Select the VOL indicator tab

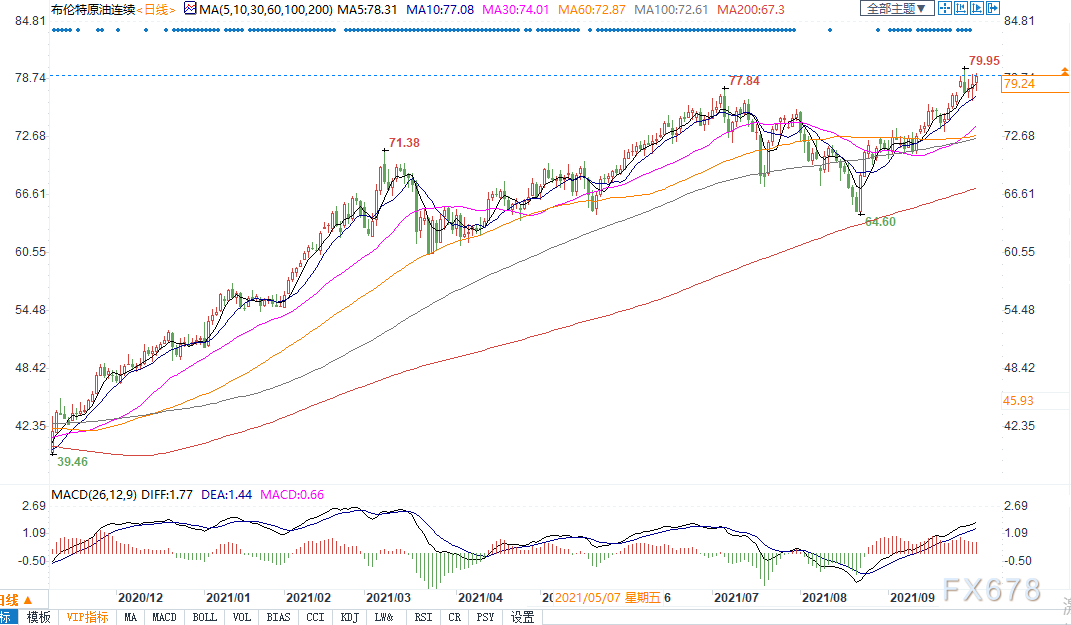pos(242,617)
